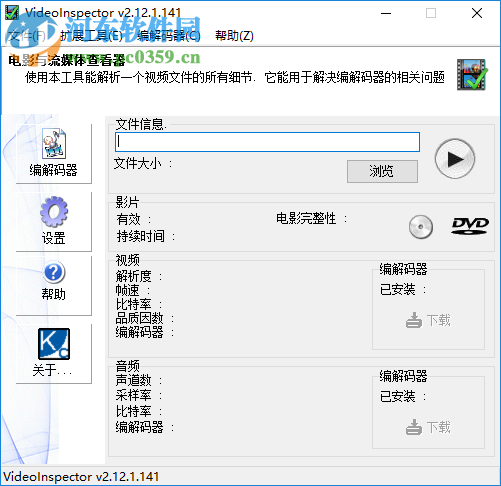Click the 浏览 browse button
501x486 pixels.
tap(382, 171)
